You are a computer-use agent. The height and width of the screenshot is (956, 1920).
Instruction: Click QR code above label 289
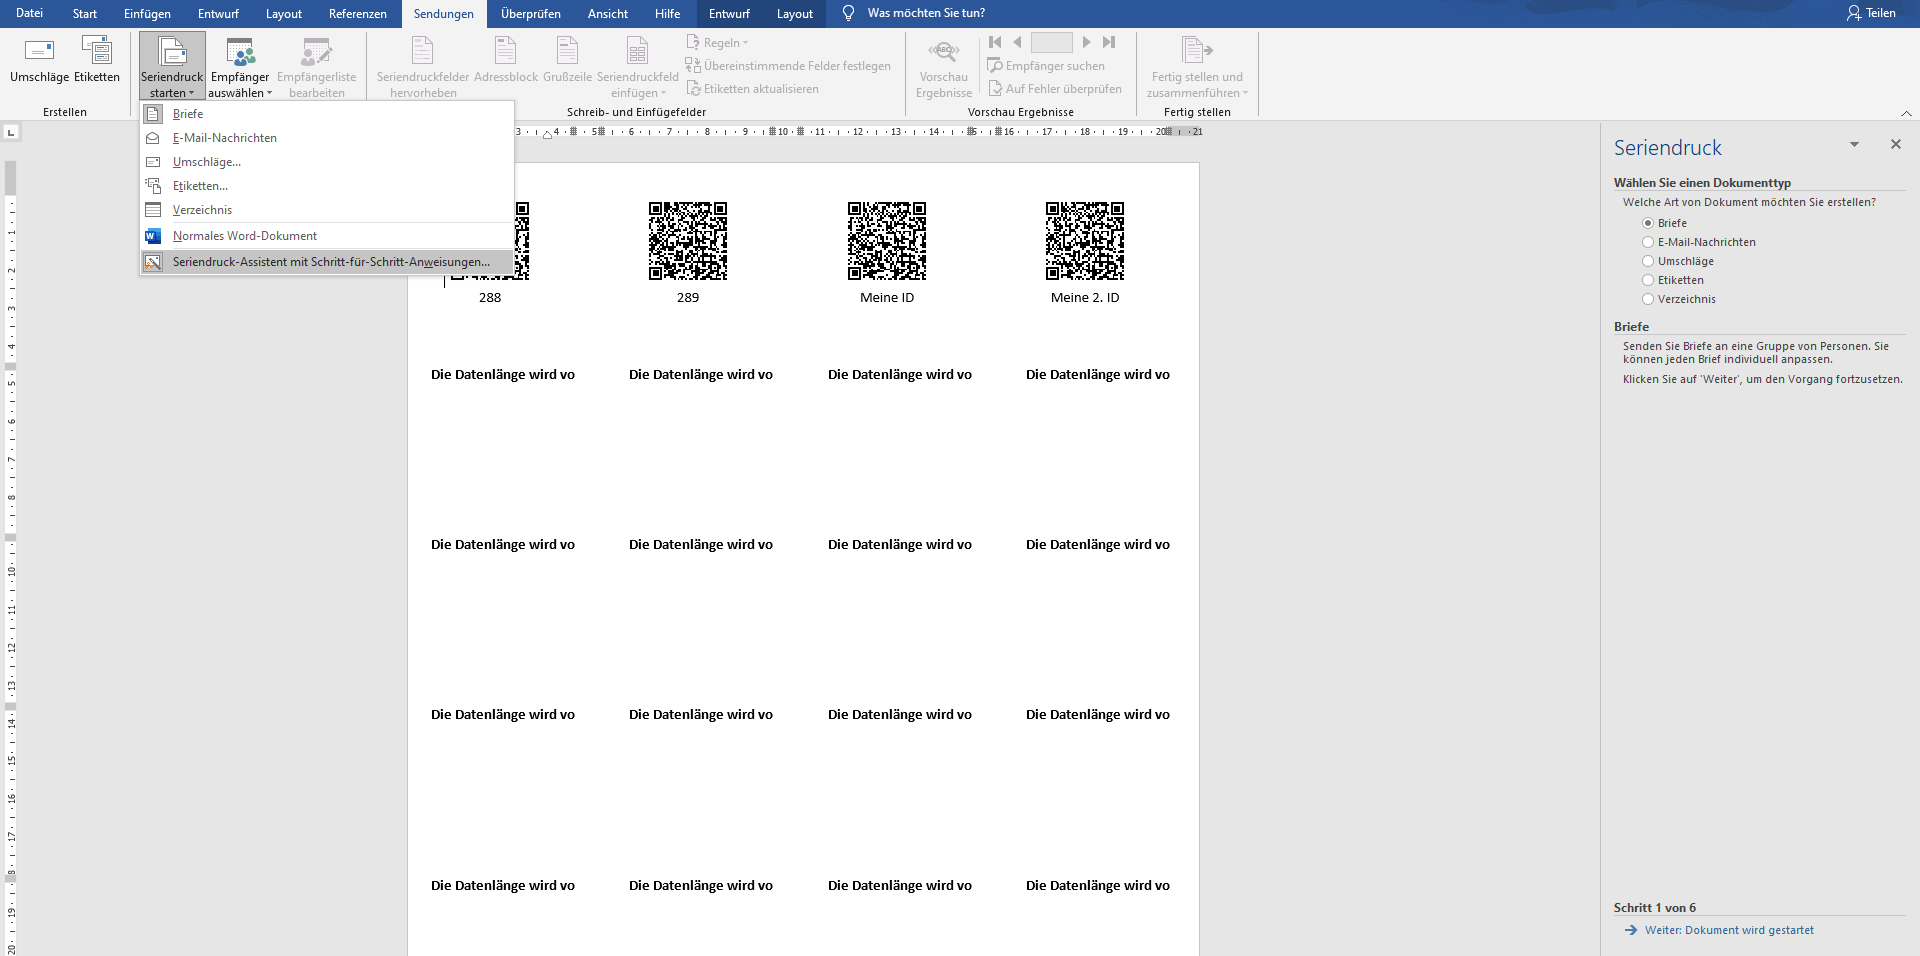[688, 241]
